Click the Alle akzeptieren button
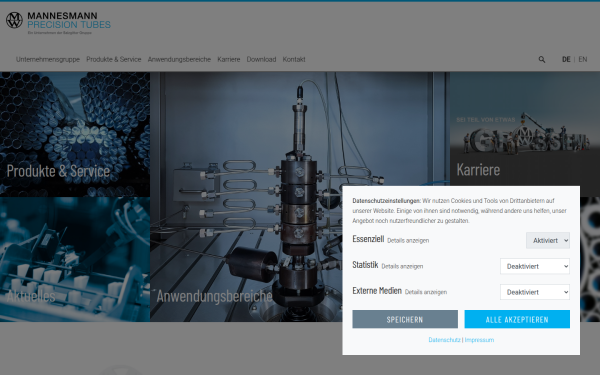600x375 pixels. pos(517,319)
